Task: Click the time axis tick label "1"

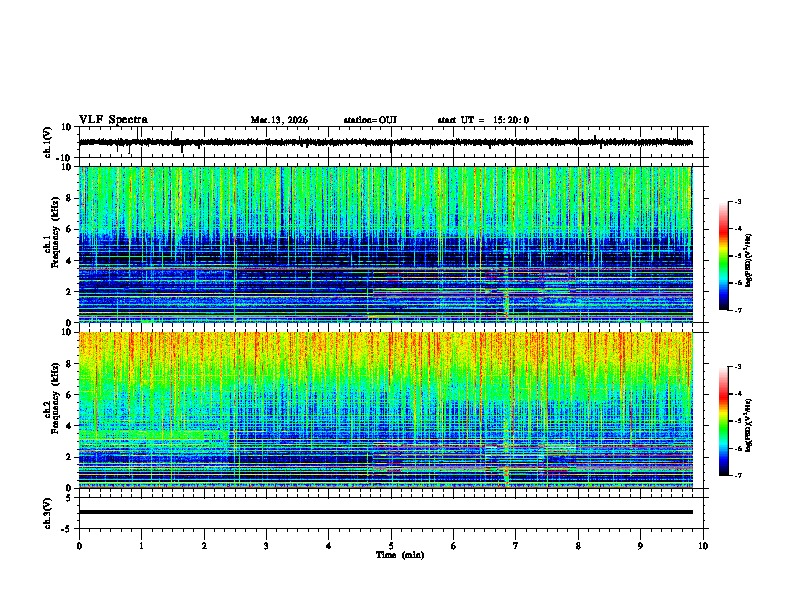Action: tap(141, 546)
